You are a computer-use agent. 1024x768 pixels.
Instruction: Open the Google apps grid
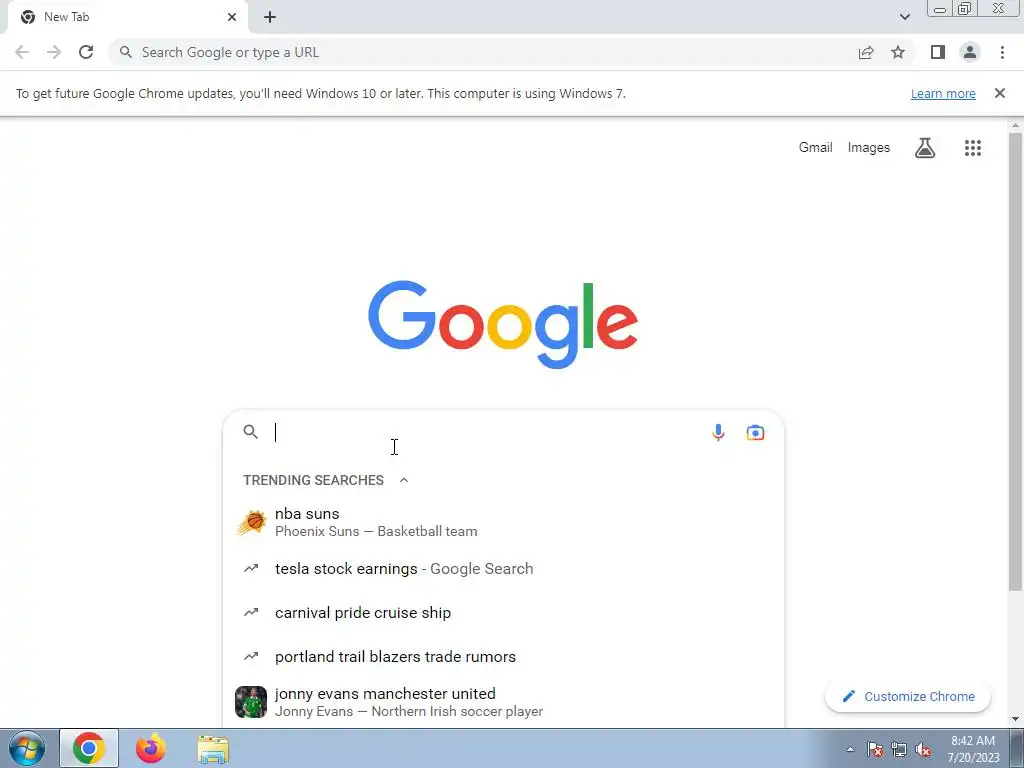pyautogui.click(x=973, y=148)
